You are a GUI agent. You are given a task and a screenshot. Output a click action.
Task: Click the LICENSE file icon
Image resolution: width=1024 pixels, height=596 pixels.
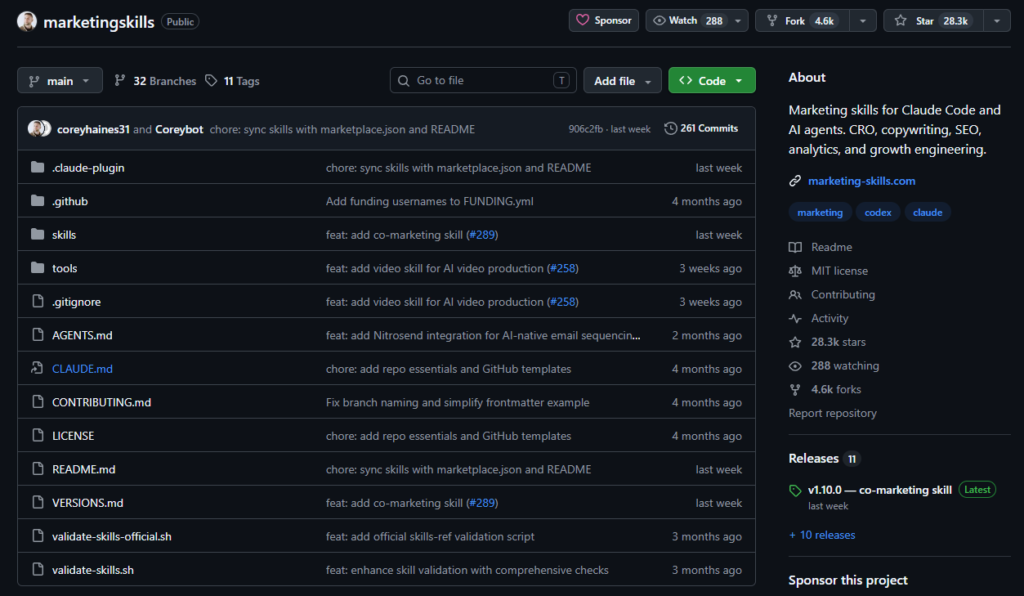[x=38, y=435]
